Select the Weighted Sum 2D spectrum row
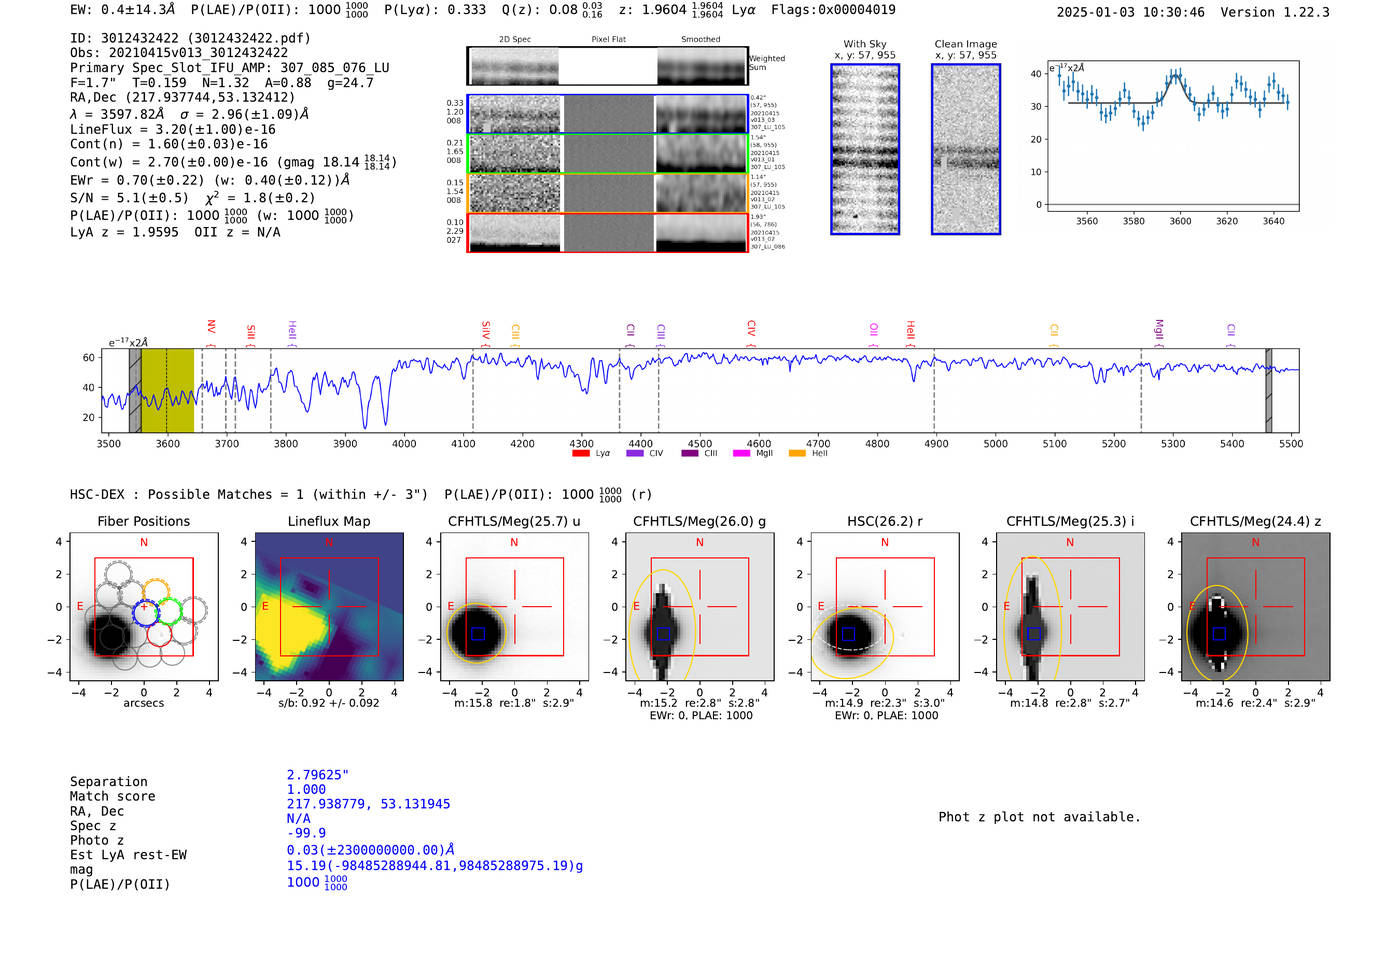This screenshot has height=953, width=1400. pyautogui.click(x=607, y=66)
